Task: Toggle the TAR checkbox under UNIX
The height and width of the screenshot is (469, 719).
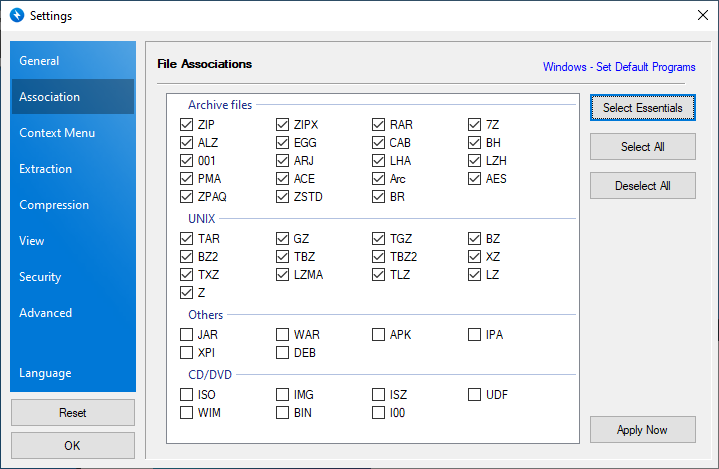Action: [187, 239]
